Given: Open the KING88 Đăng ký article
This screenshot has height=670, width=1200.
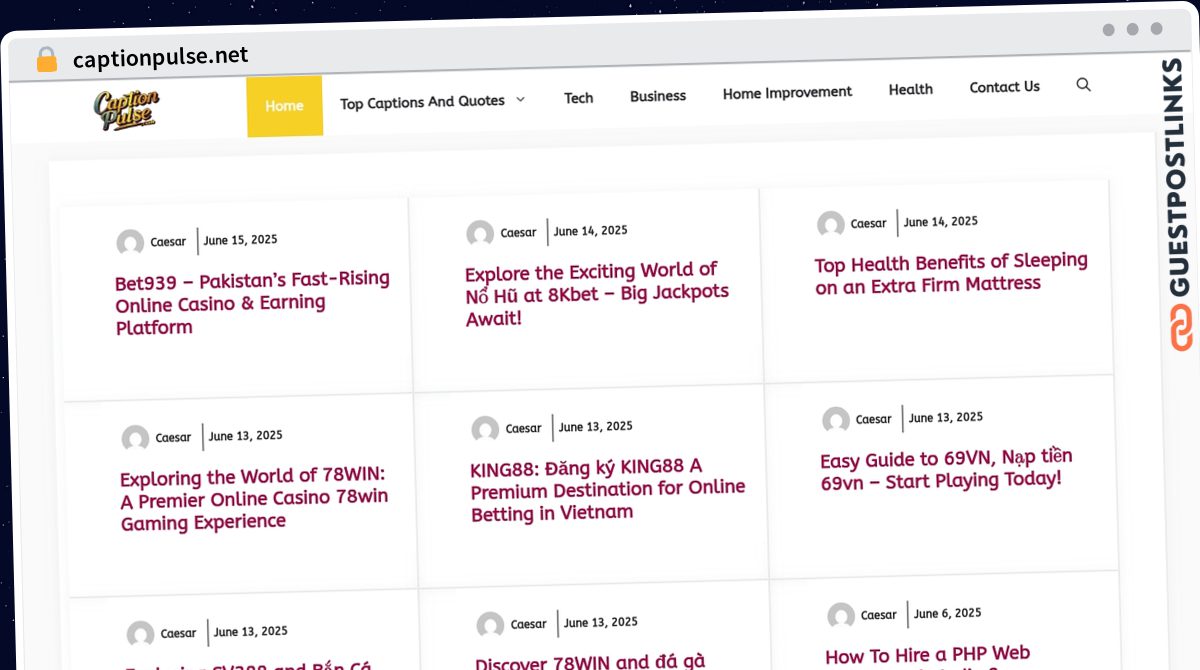Looking at the screenshot, I should click(x=608, y=489).
